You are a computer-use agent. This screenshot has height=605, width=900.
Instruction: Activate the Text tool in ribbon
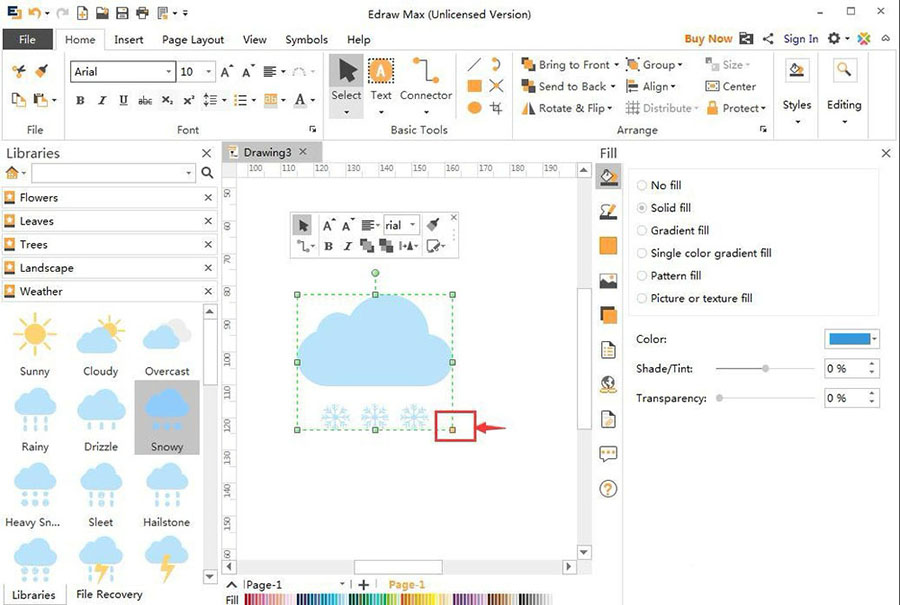click(x=381, y=80)
